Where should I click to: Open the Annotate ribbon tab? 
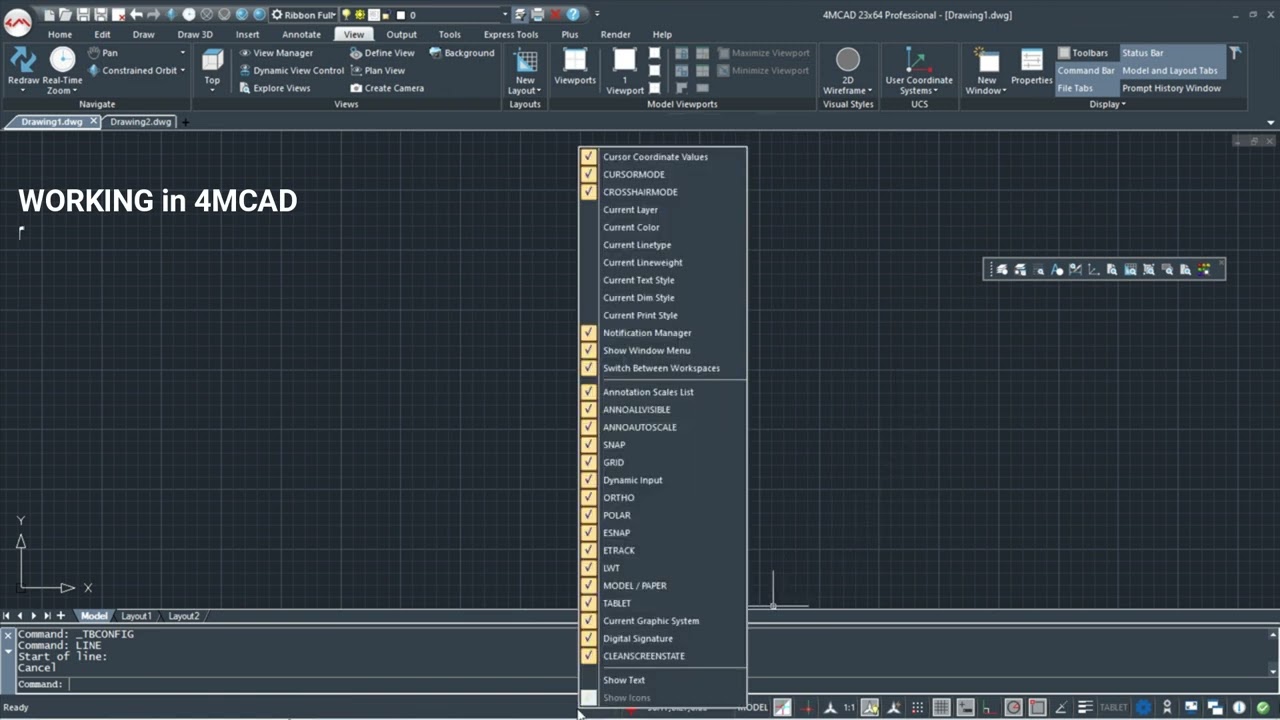click(x=301, y=34)
